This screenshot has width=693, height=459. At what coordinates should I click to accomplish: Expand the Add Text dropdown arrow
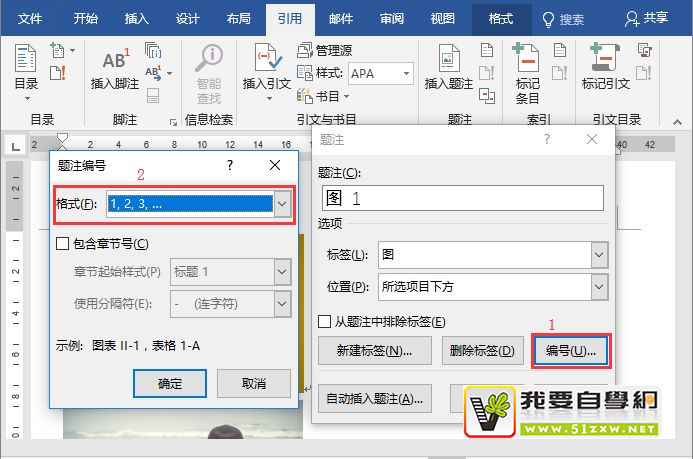[72, 50]
